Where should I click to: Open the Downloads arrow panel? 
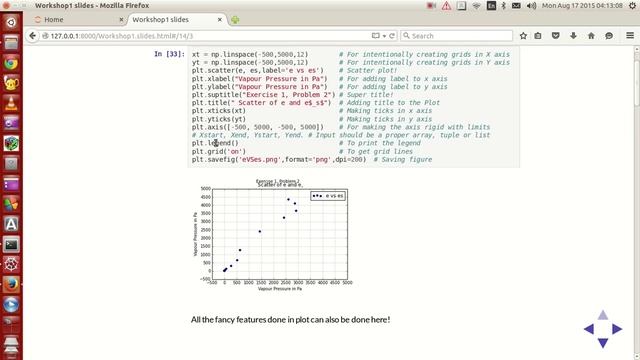pos(573,36)
